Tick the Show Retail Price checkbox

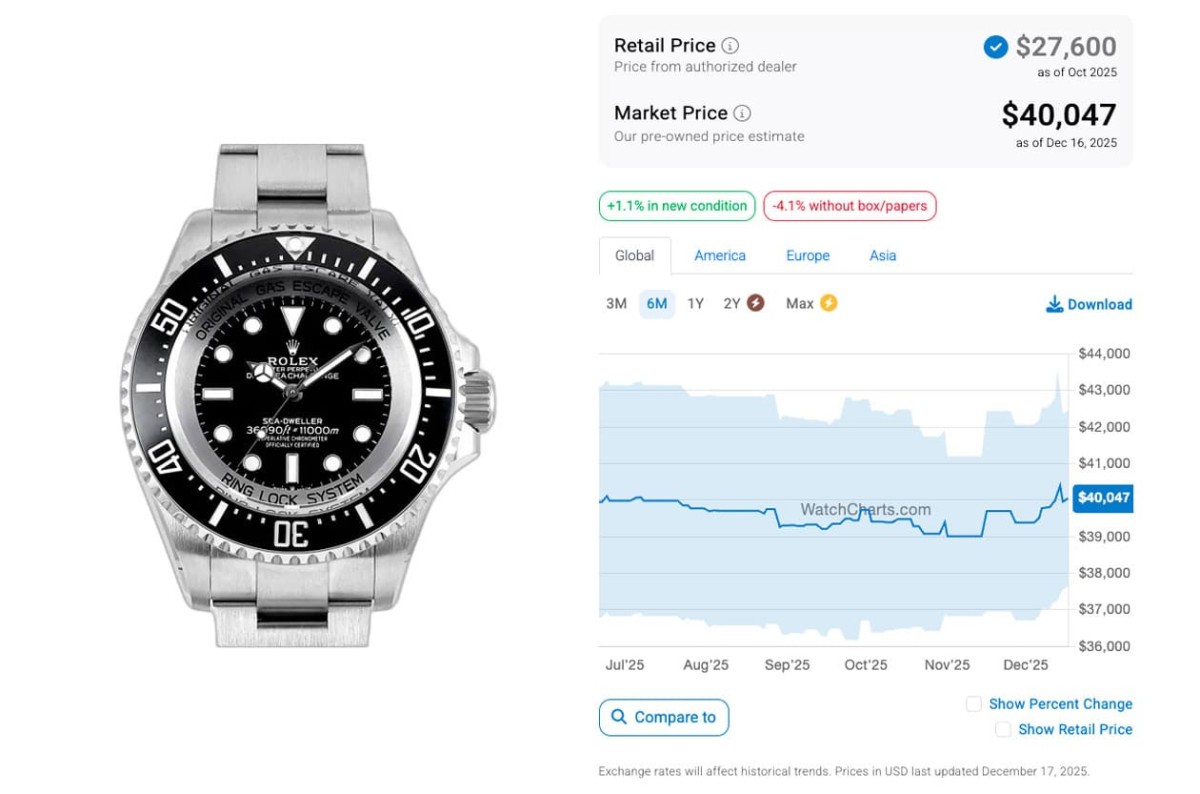pos(1002,730)
